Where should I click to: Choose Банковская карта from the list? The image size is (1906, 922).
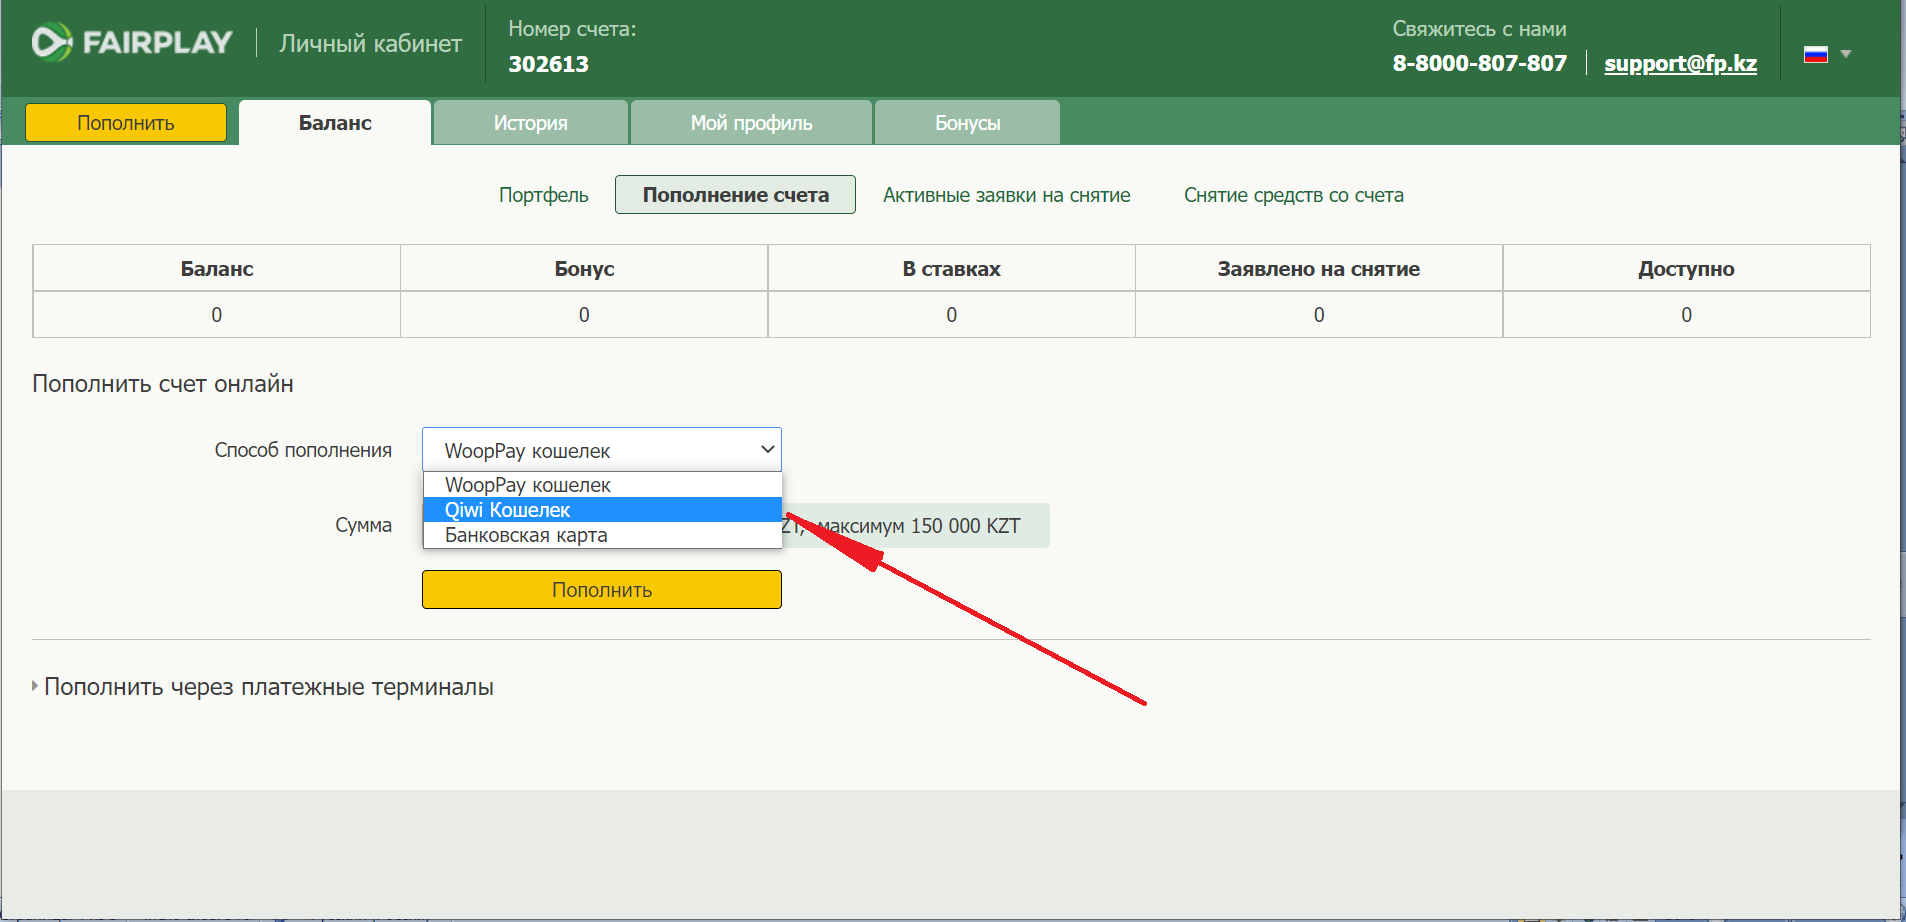click(x=602, y=535)
